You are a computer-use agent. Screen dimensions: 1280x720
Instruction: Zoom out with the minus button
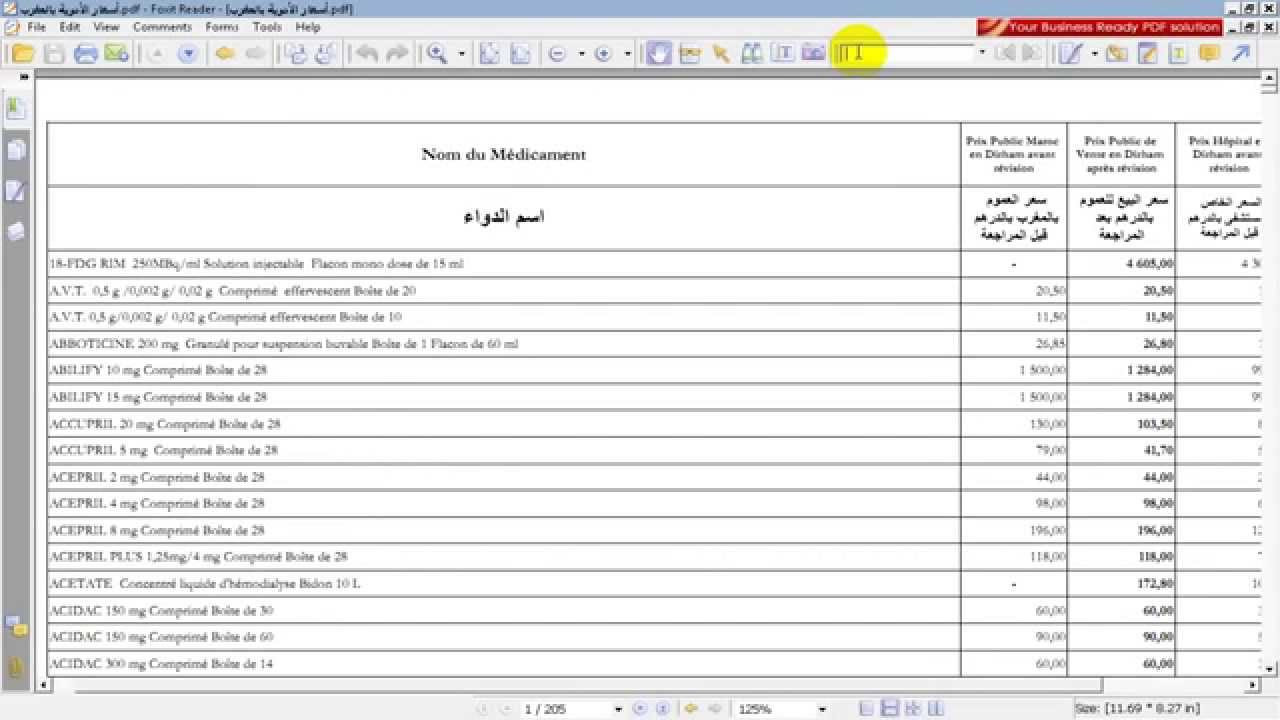coord(558,54)
